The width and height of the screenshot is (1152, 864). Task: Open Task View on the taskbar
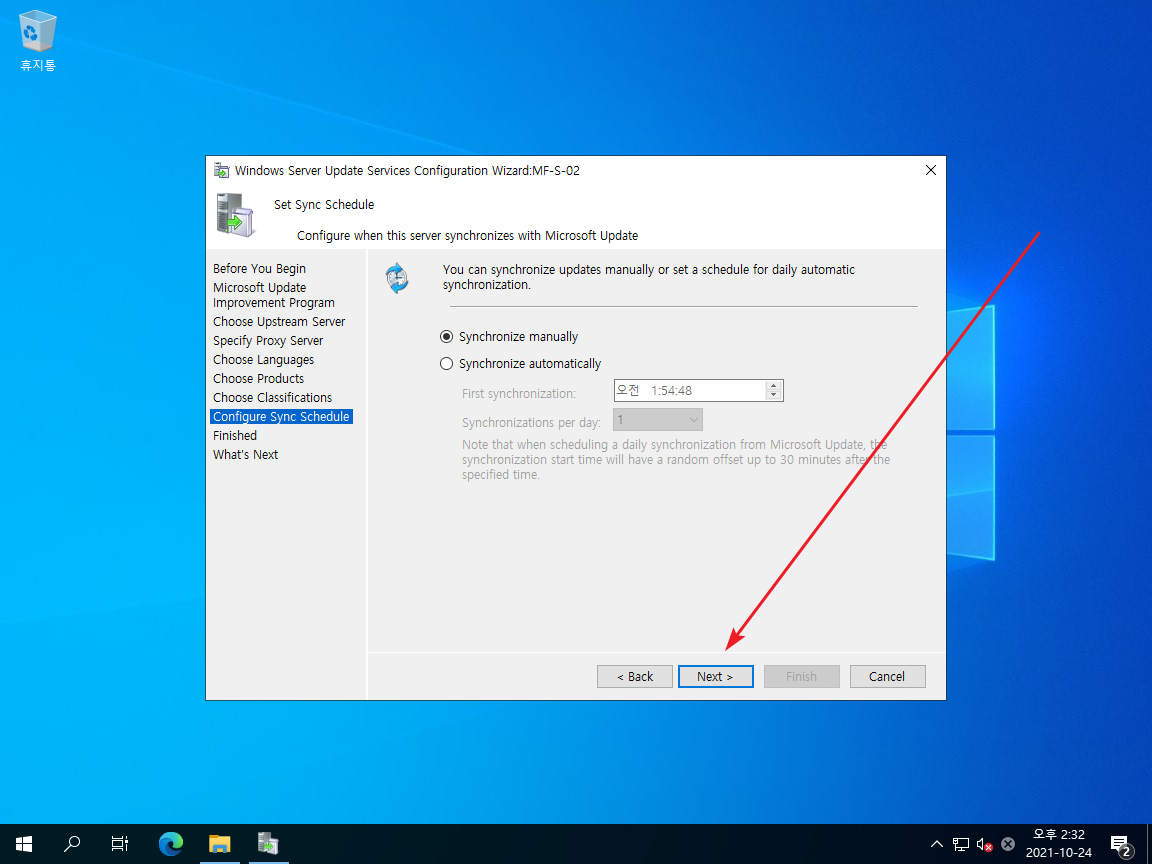pos(120,843)
